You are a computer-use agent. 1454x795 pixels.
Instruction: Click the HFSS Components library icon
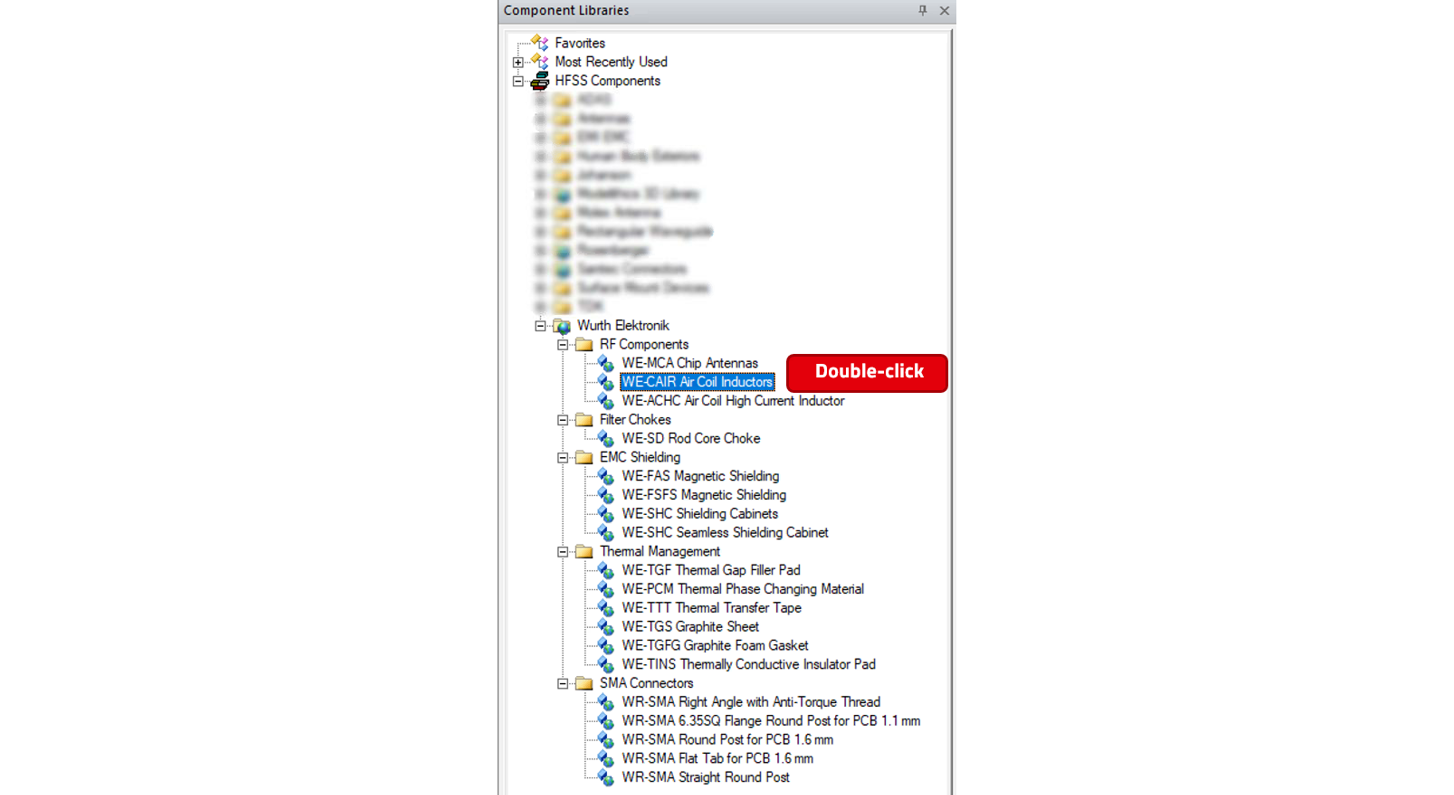(x=540, y=81)
